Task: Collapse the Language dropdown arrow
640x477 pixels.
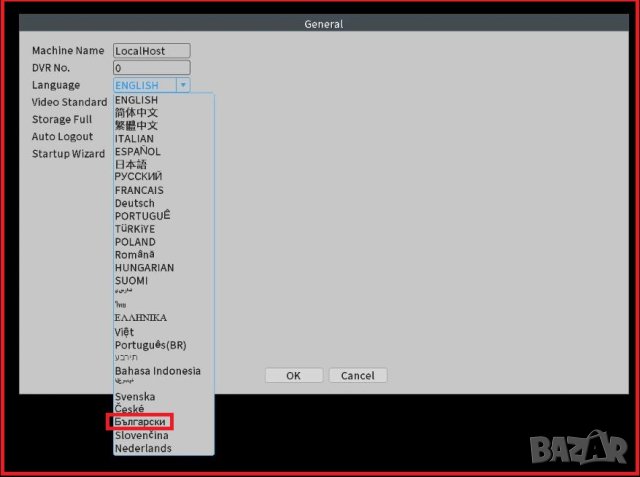Action: pos(182,86)
